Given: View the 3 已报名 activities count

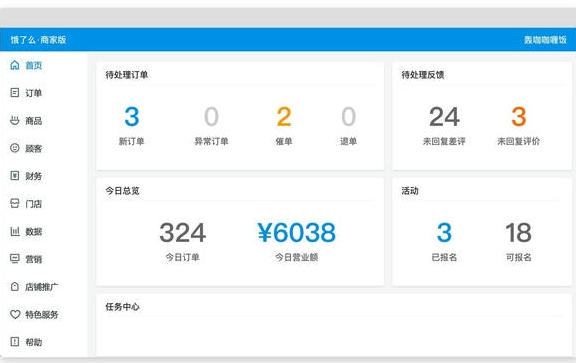Looking at the screenshot, I should (444, 232).
